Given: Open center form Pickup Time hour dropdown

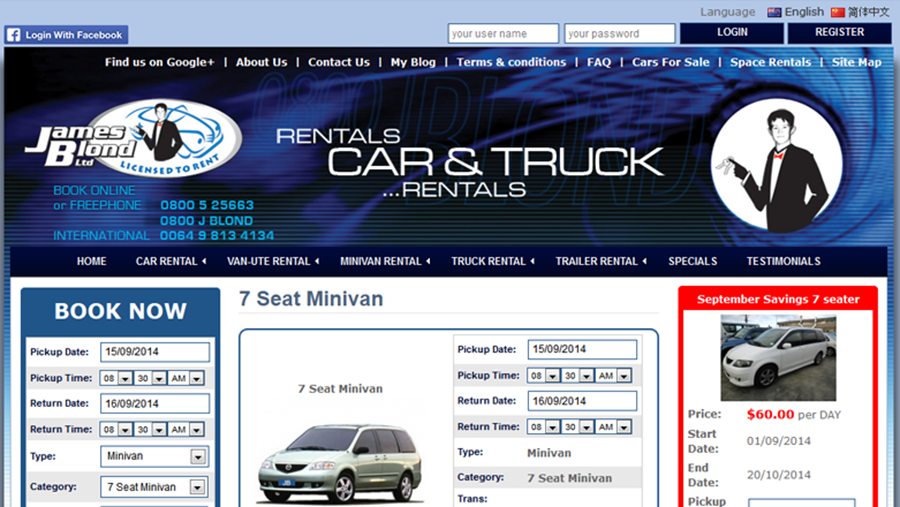Looking at the screenshot, I should tap(543, 376).
